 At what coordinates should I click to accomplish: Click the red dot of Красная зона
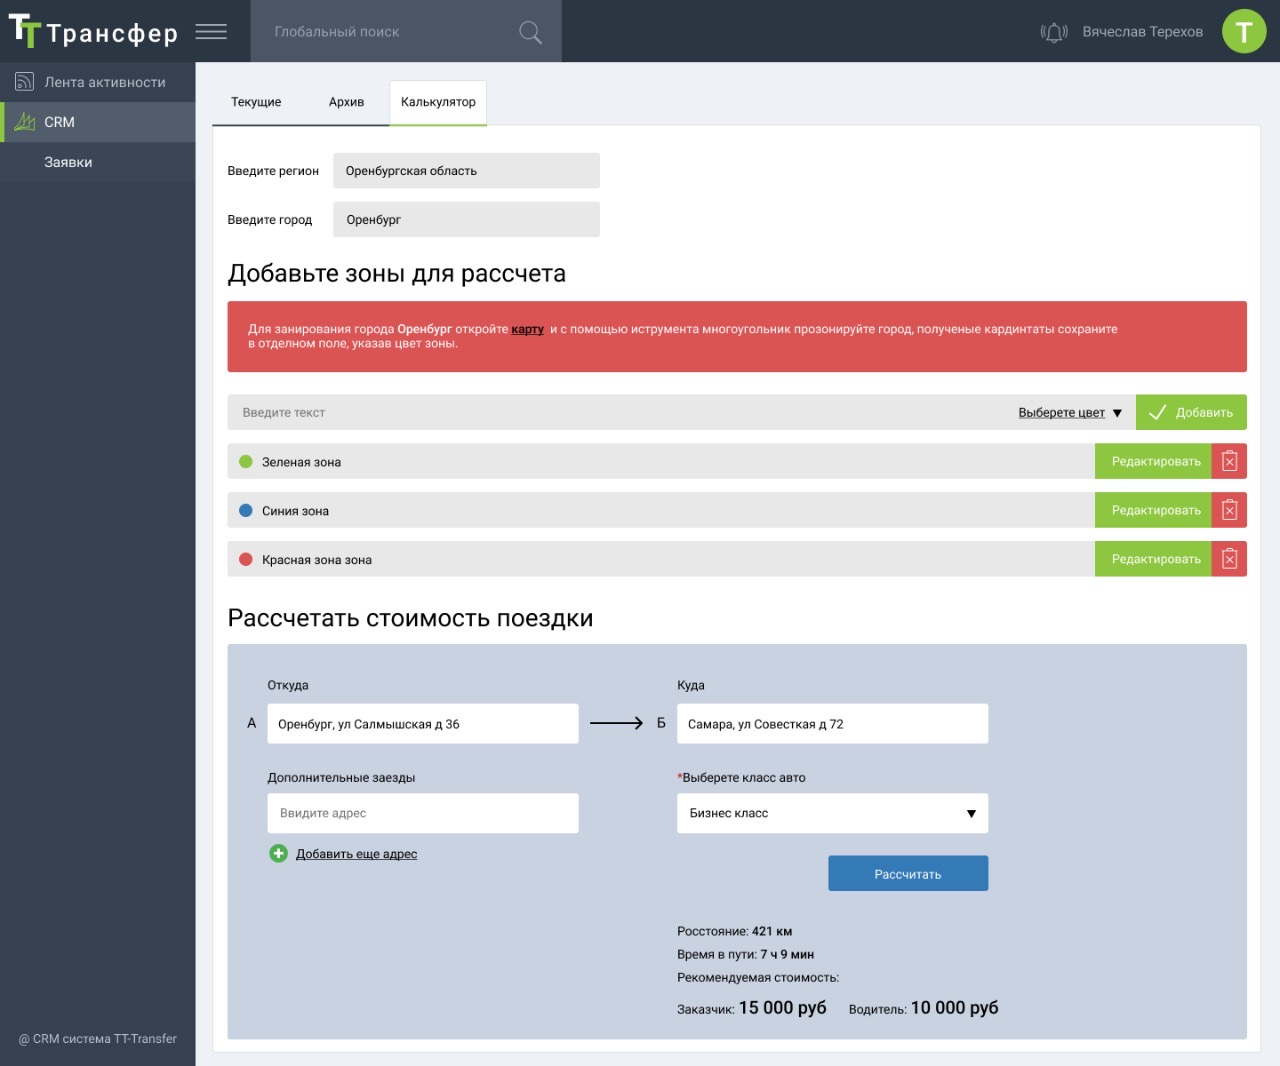(x=246, y=559)
